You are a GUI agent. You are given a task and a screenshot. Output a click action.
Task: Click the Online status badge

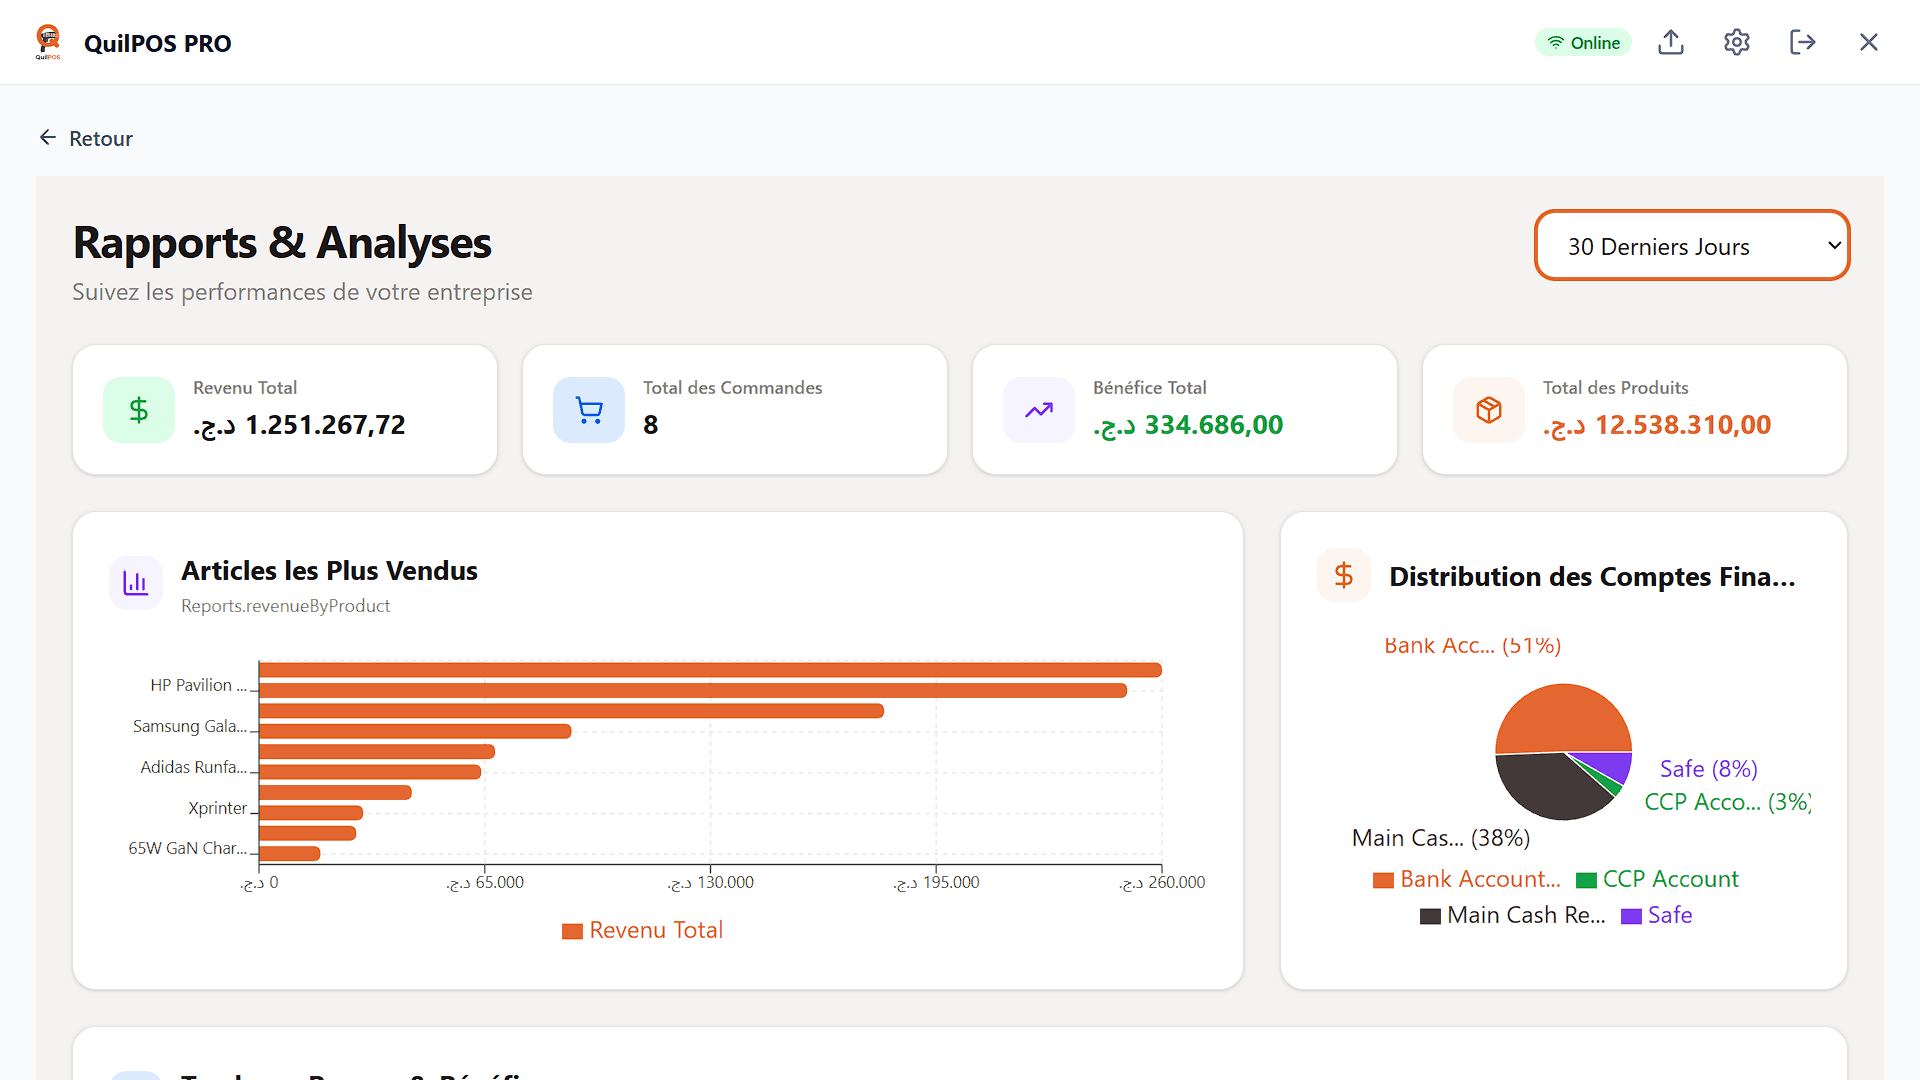coord(1583,42)
